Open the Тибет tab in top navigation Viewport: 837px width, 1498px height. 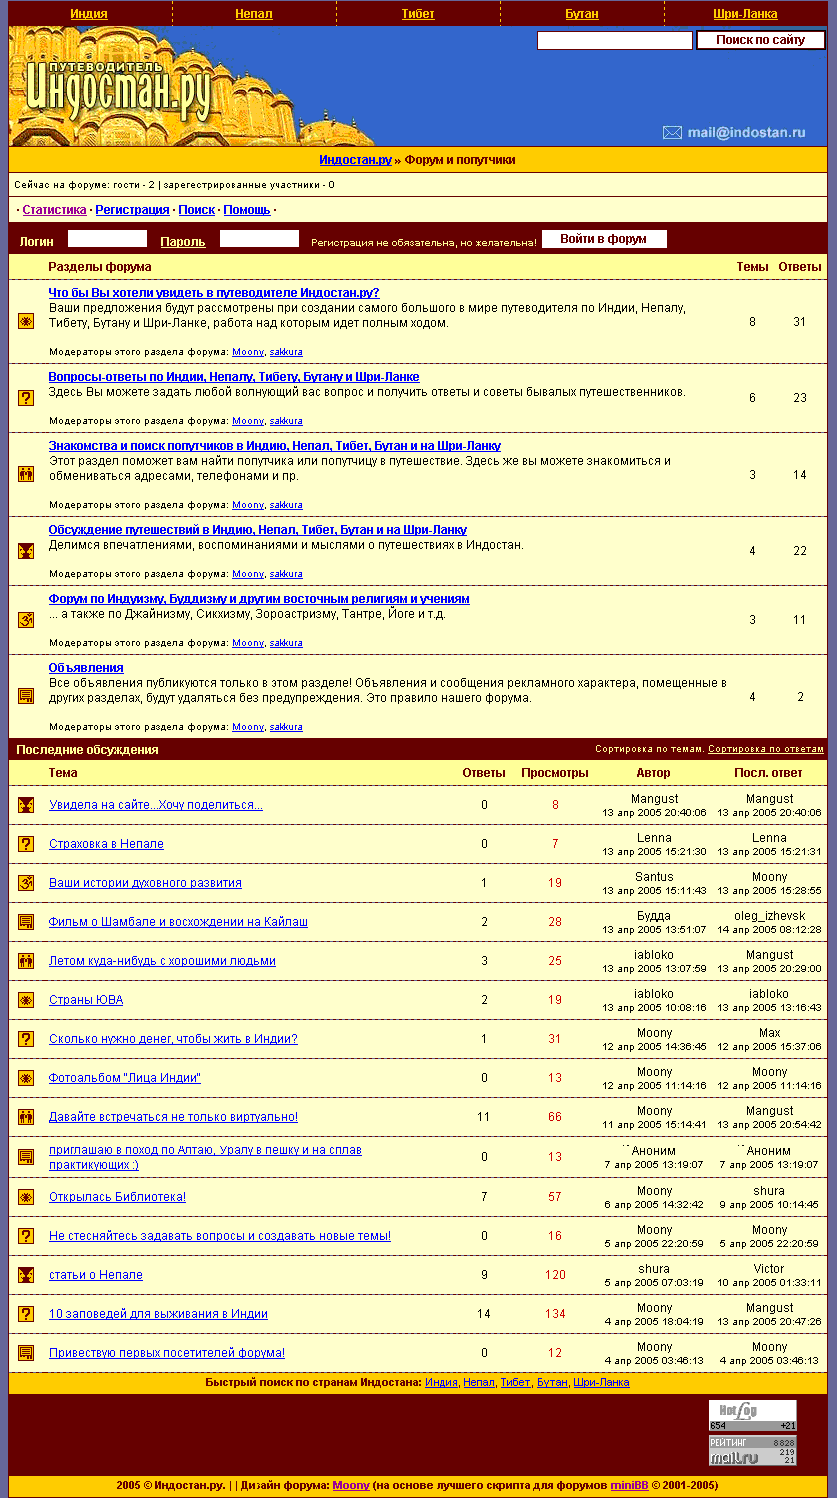(x=418, y=14)
